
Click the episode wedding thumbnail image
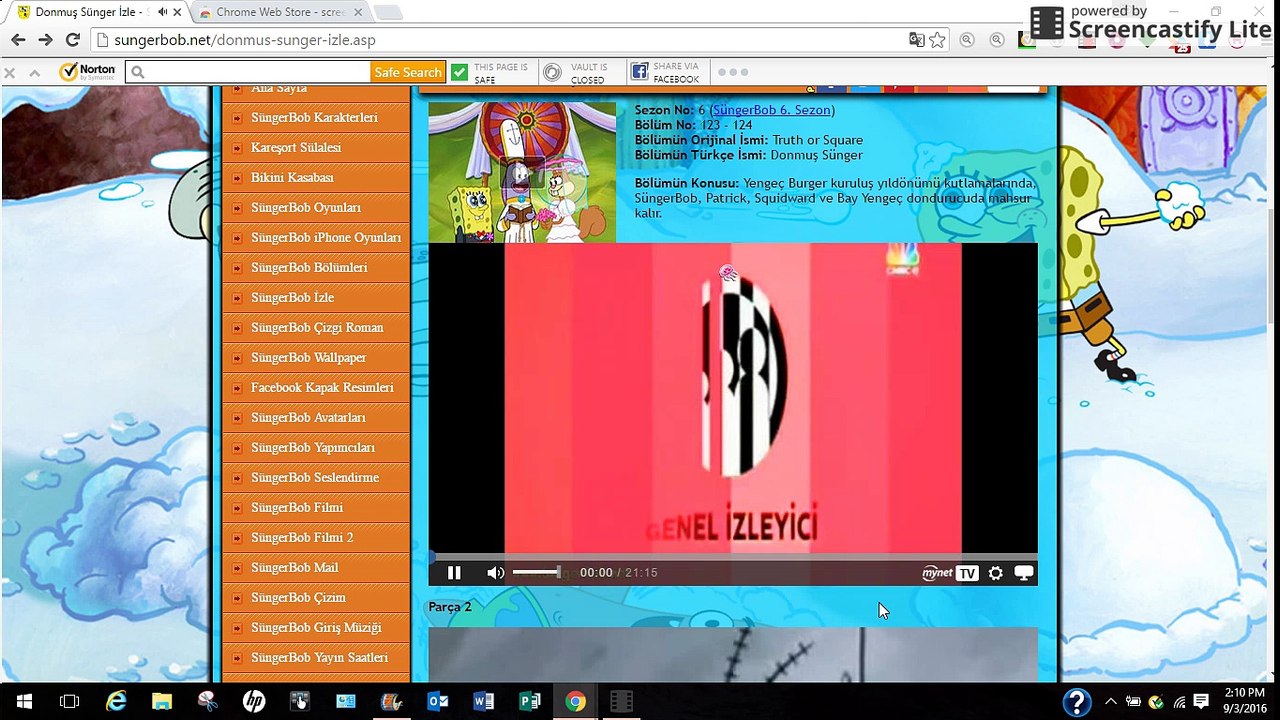tap(522, 171)
